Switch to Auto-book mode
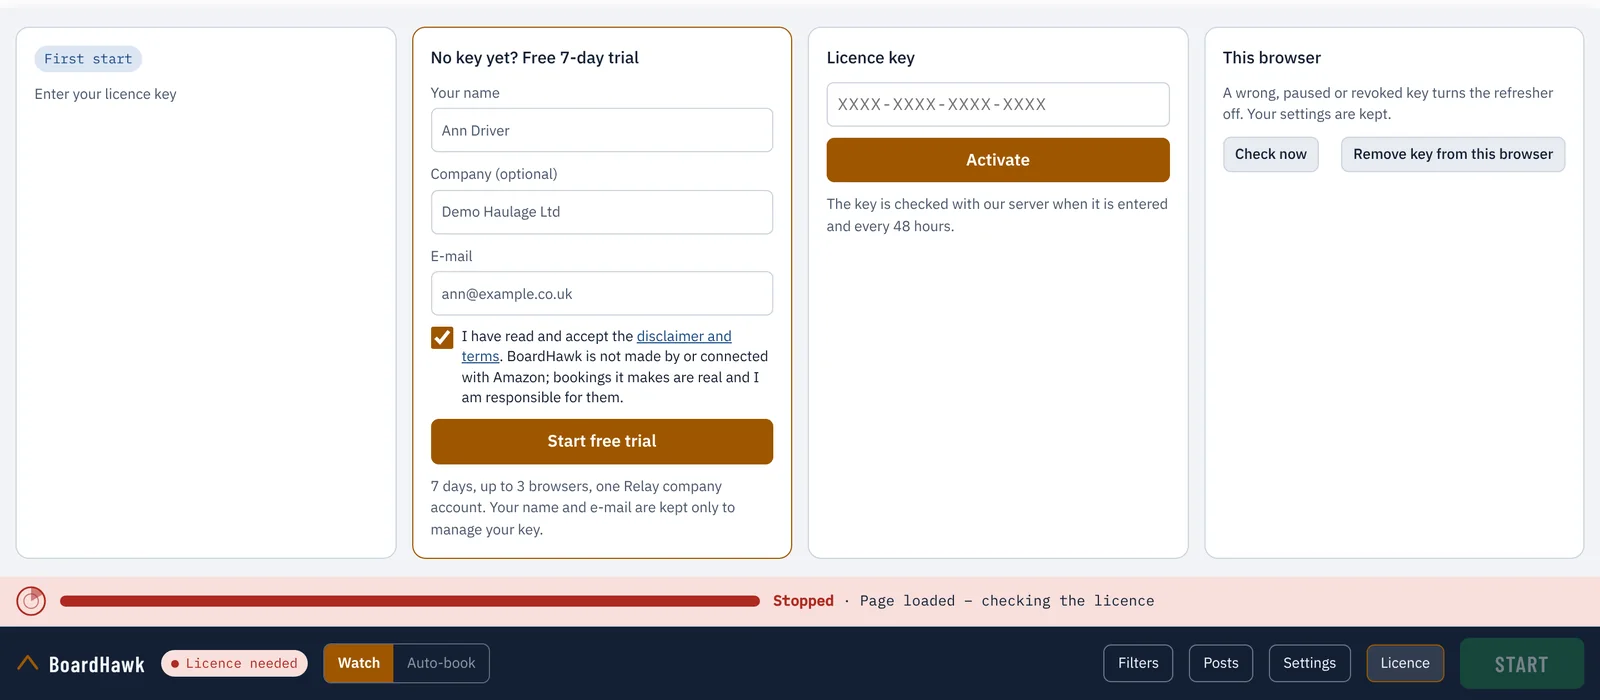Viewport: 1600px width, 700px height. 441,663
